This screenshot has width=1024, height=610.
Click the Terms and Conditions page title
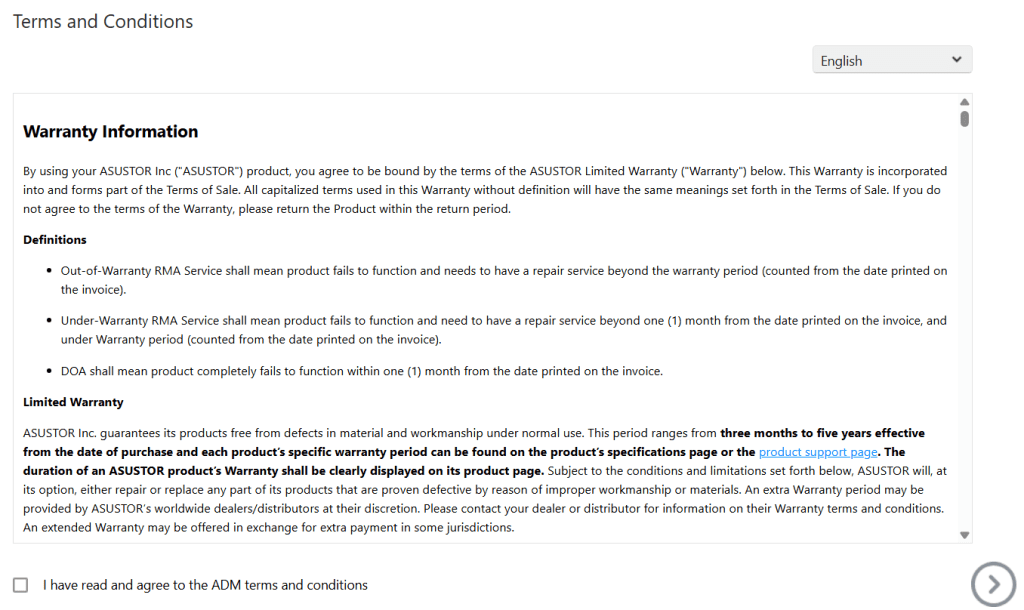click(x=103, y=21)
